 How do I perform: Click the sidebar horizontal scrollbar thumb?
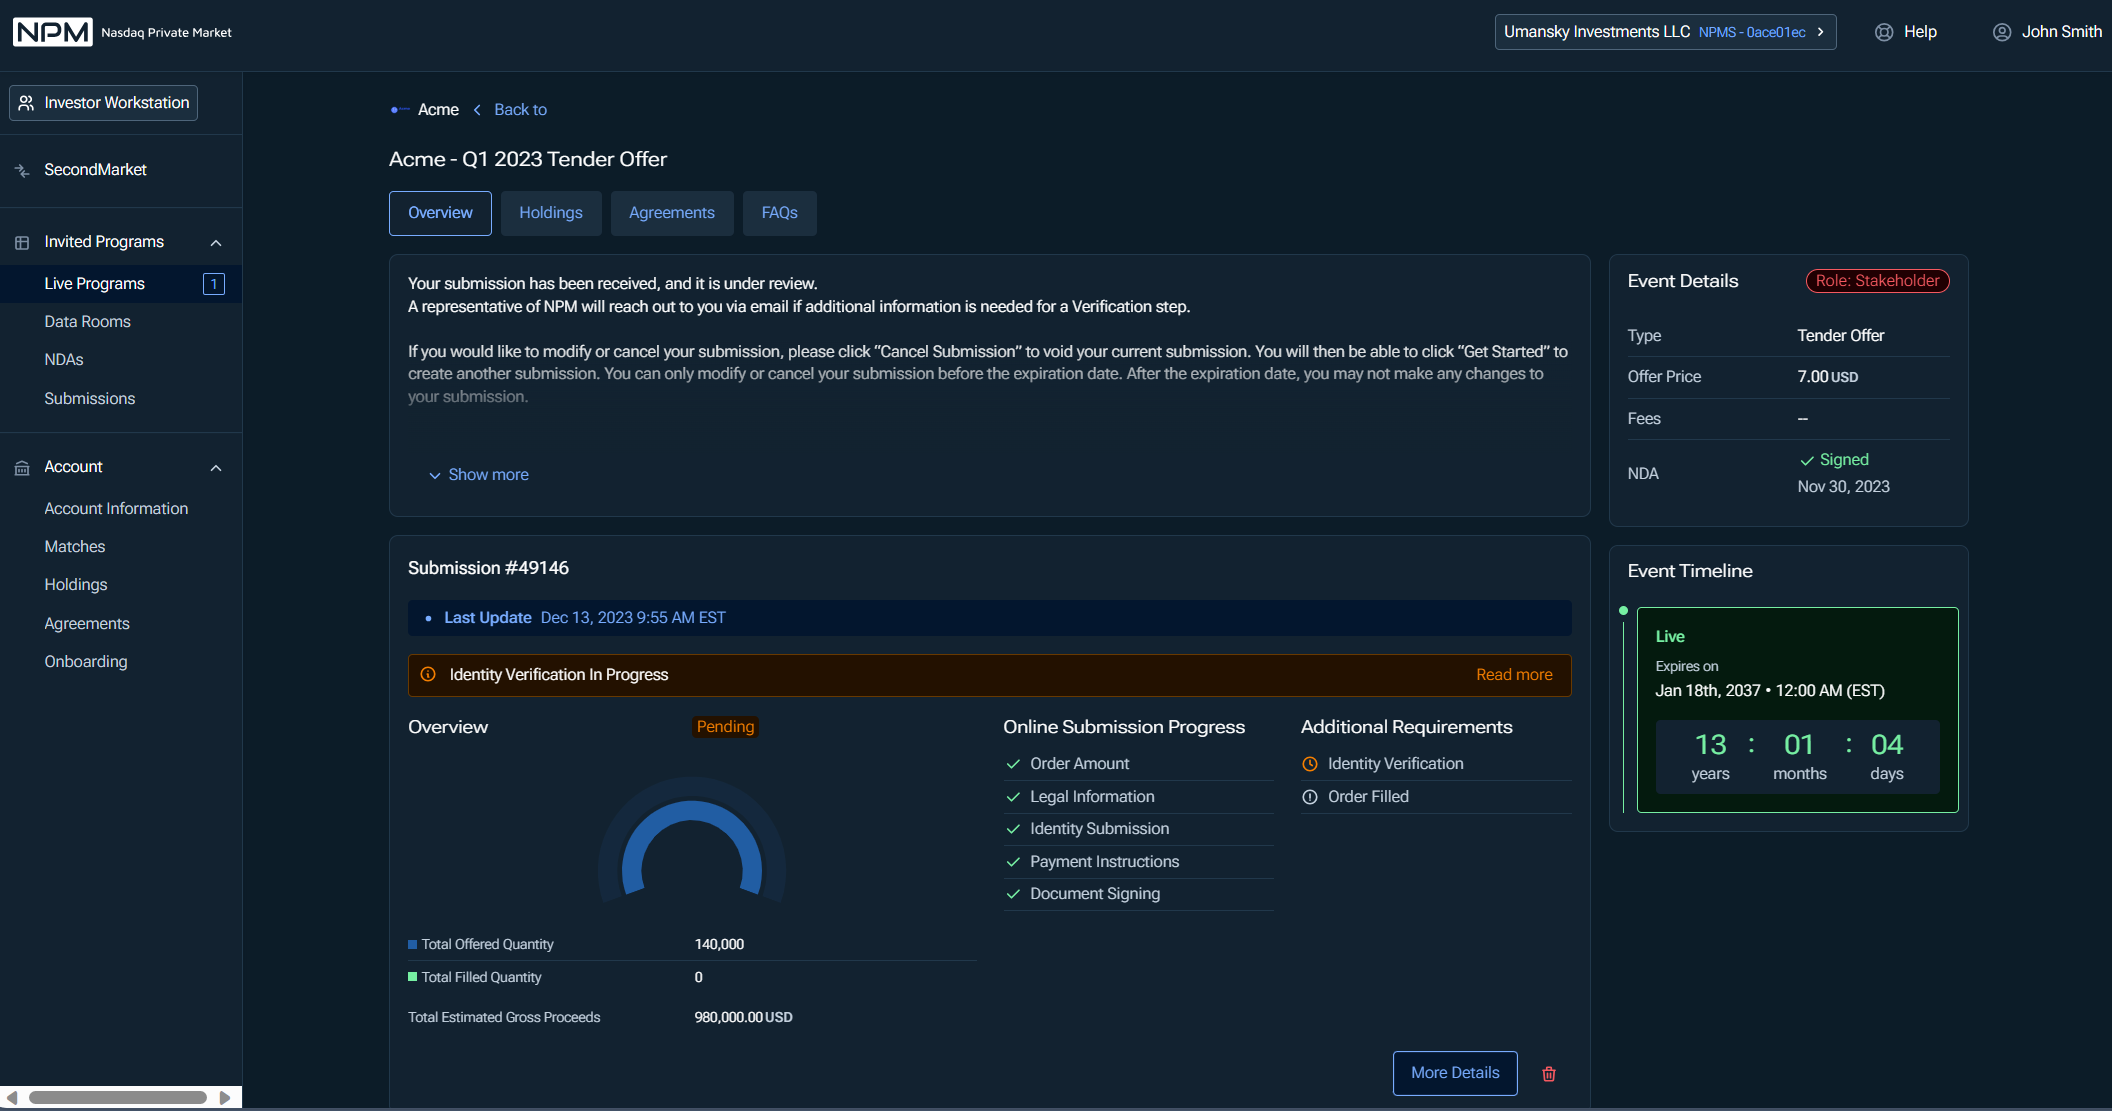coord(118,1098)
